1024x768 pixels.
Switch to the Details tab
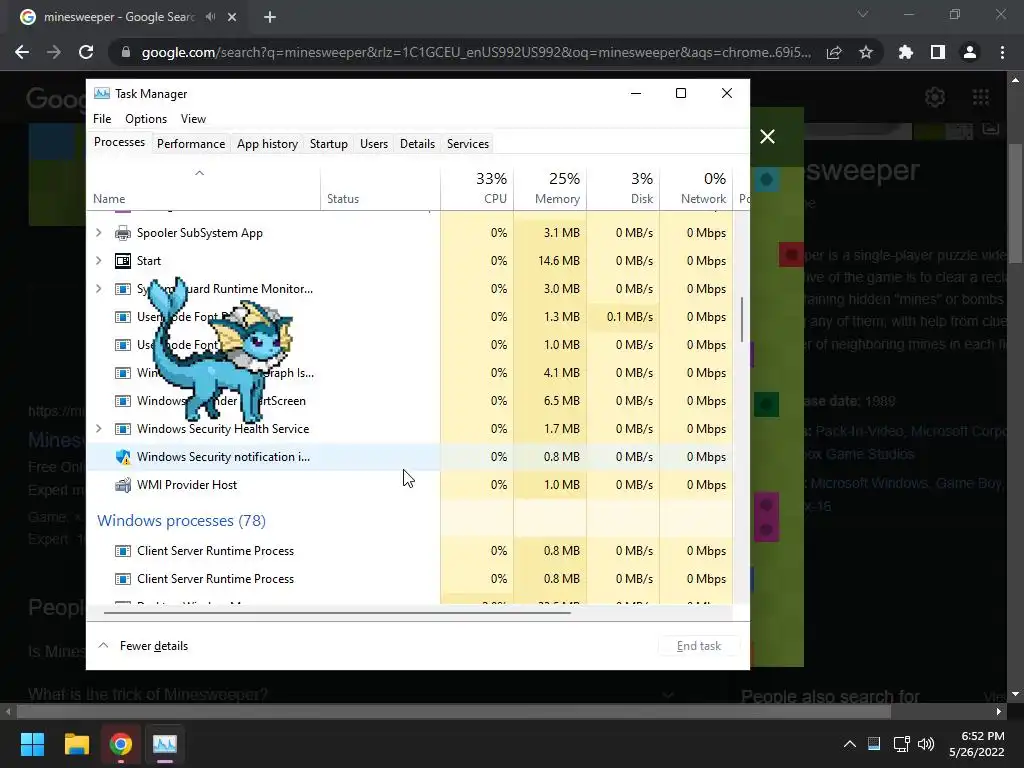tap(417, 144)
